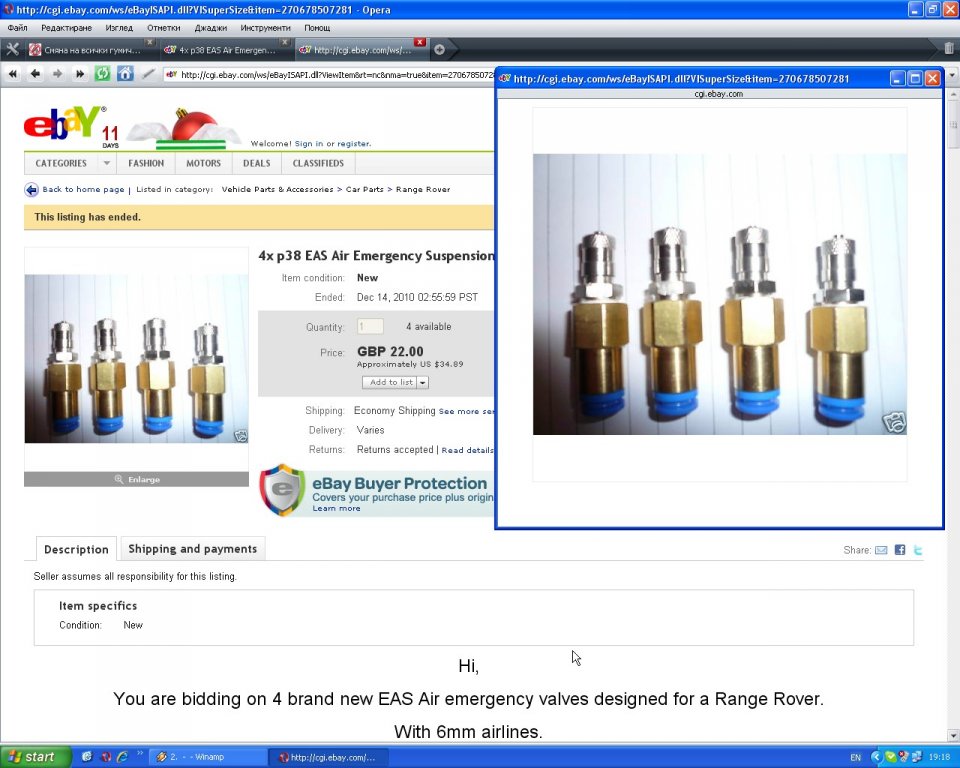This screenshot has height=768, width=960.
Task: Click the Sign in link
Action: 309,144
